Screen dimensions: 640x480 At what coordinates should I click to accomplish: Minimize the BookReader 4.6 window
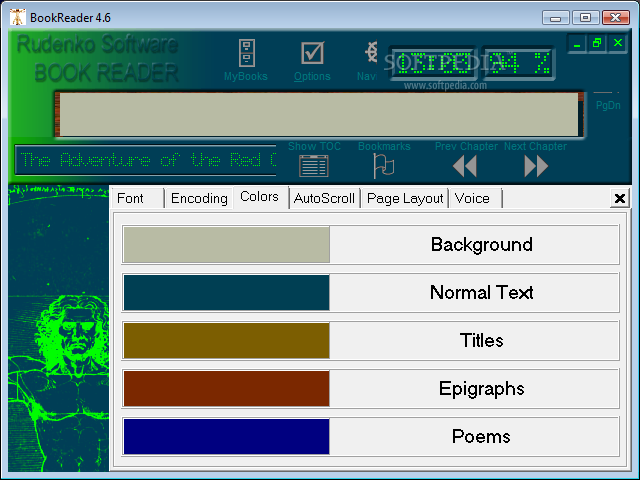pos(555,18)
